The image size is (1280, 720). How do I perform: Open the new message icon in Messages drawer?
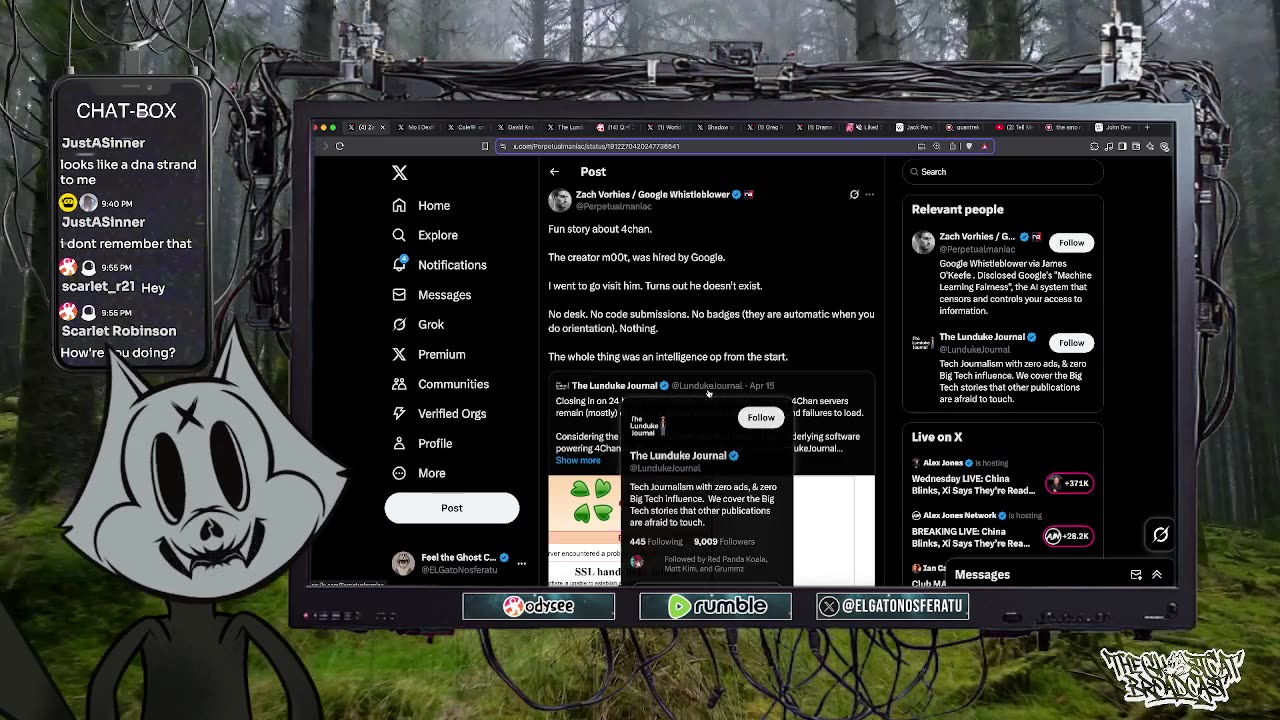point(1136,575)
